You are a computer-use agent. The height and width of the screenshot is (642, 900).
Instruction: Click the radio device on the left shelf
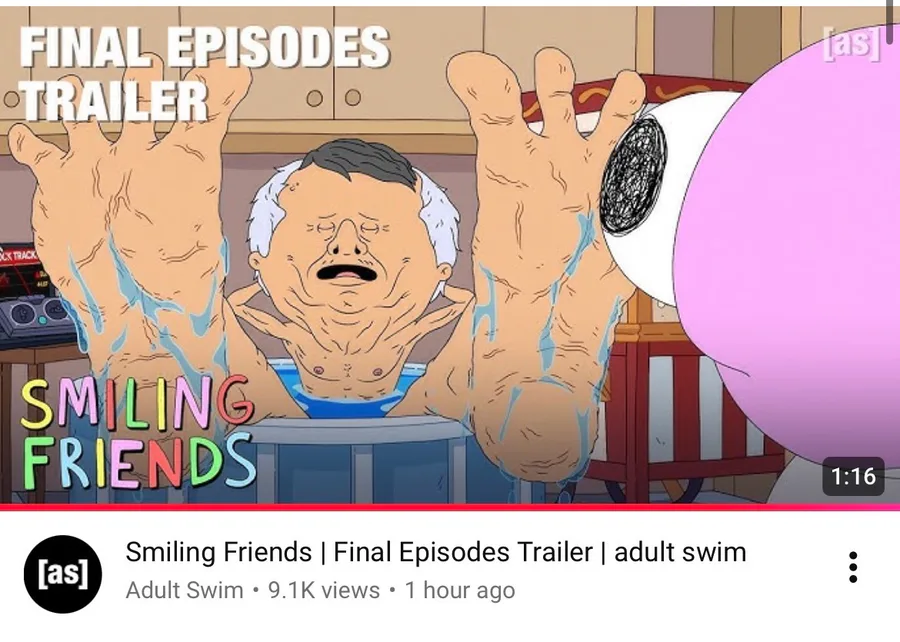(34, 295)
